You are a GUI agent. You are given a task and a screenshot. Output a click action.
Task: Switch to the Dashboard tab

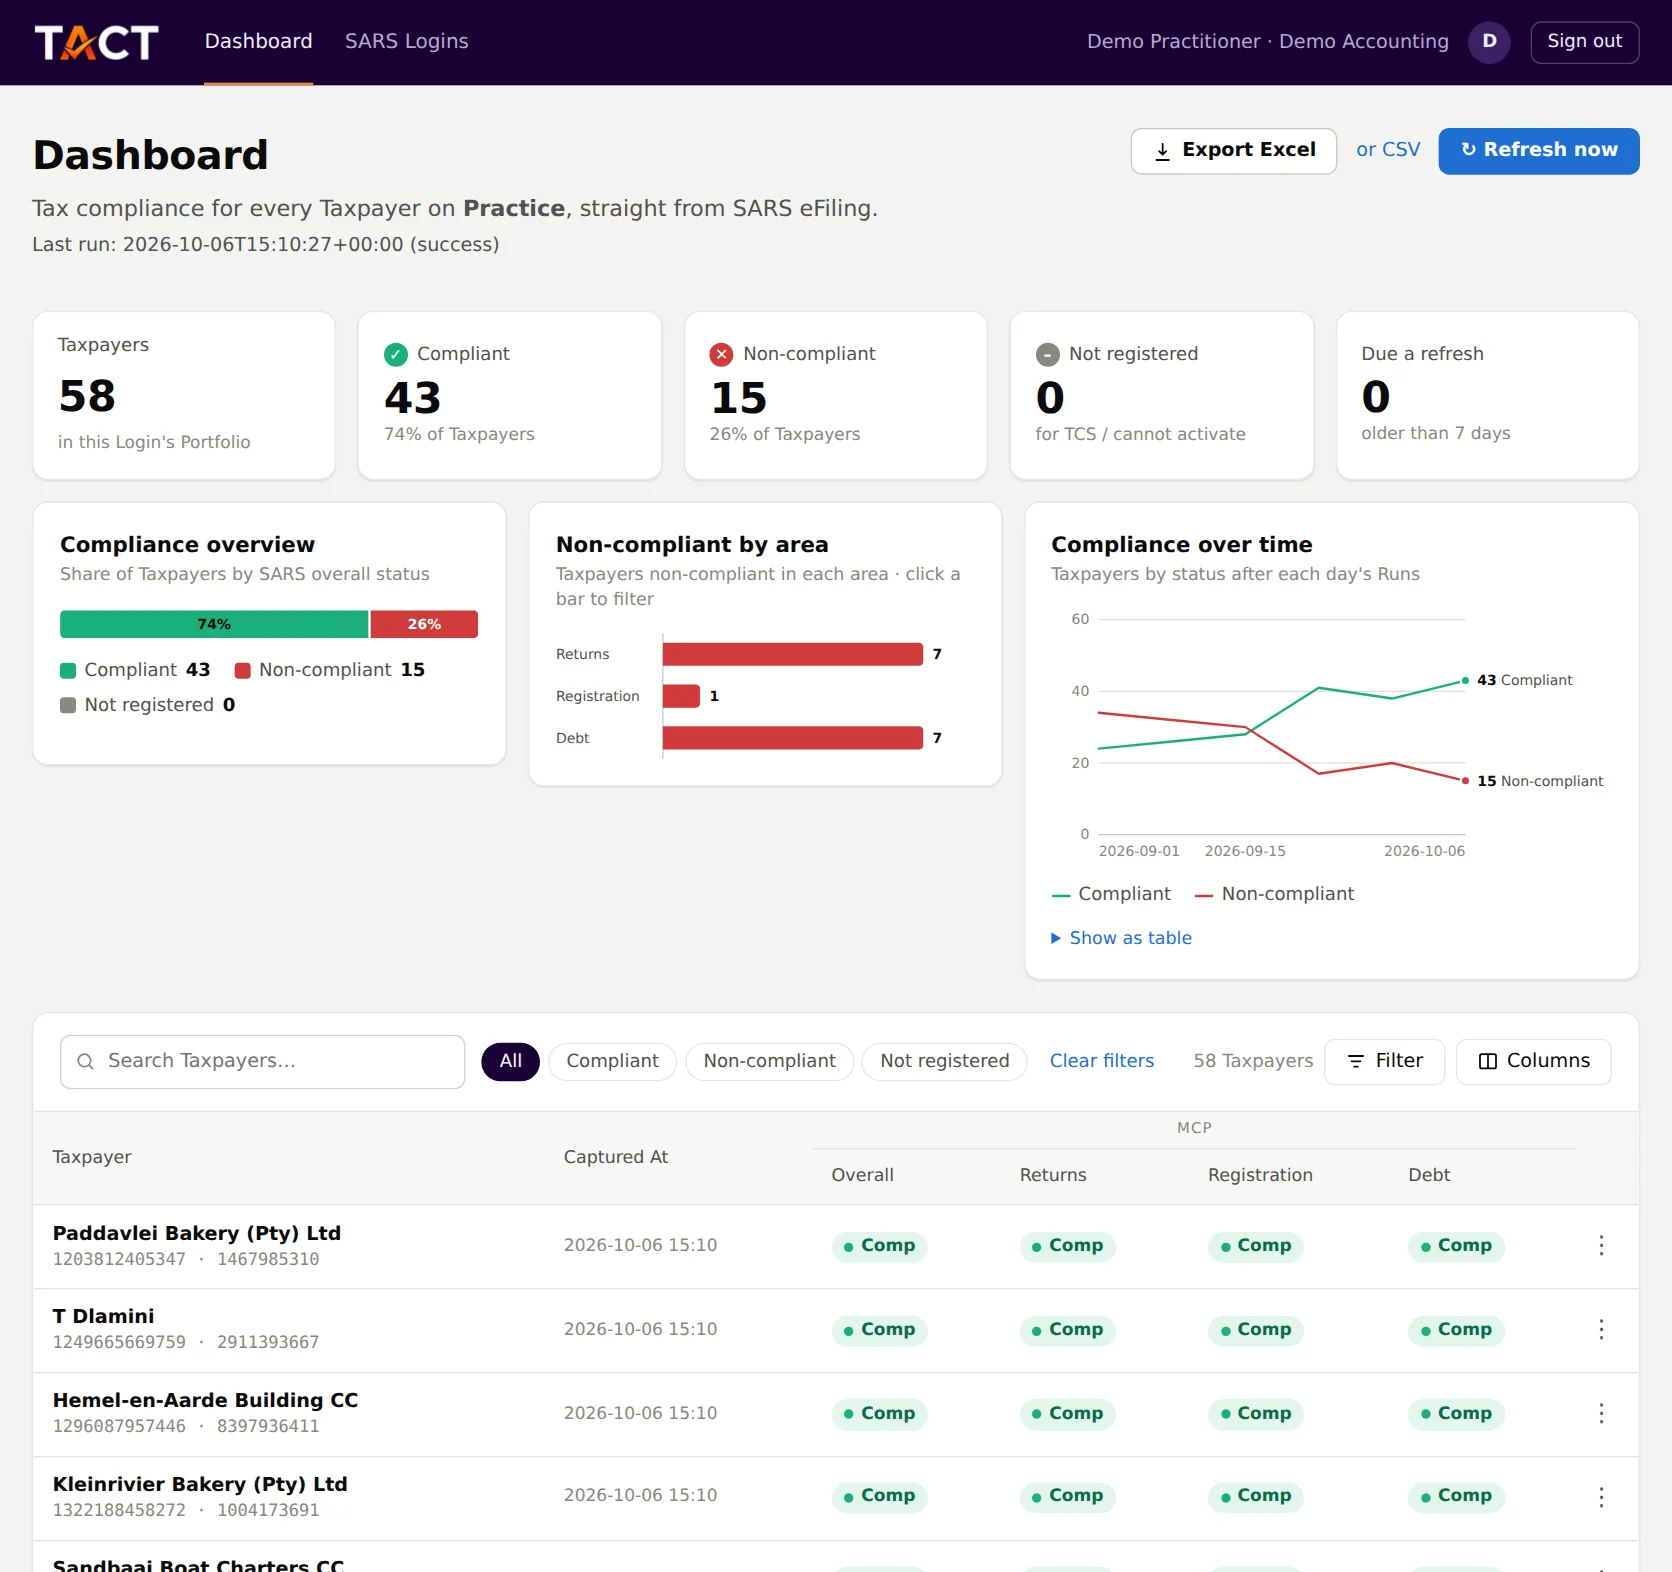pyautogui.click(x=258, y=41)
